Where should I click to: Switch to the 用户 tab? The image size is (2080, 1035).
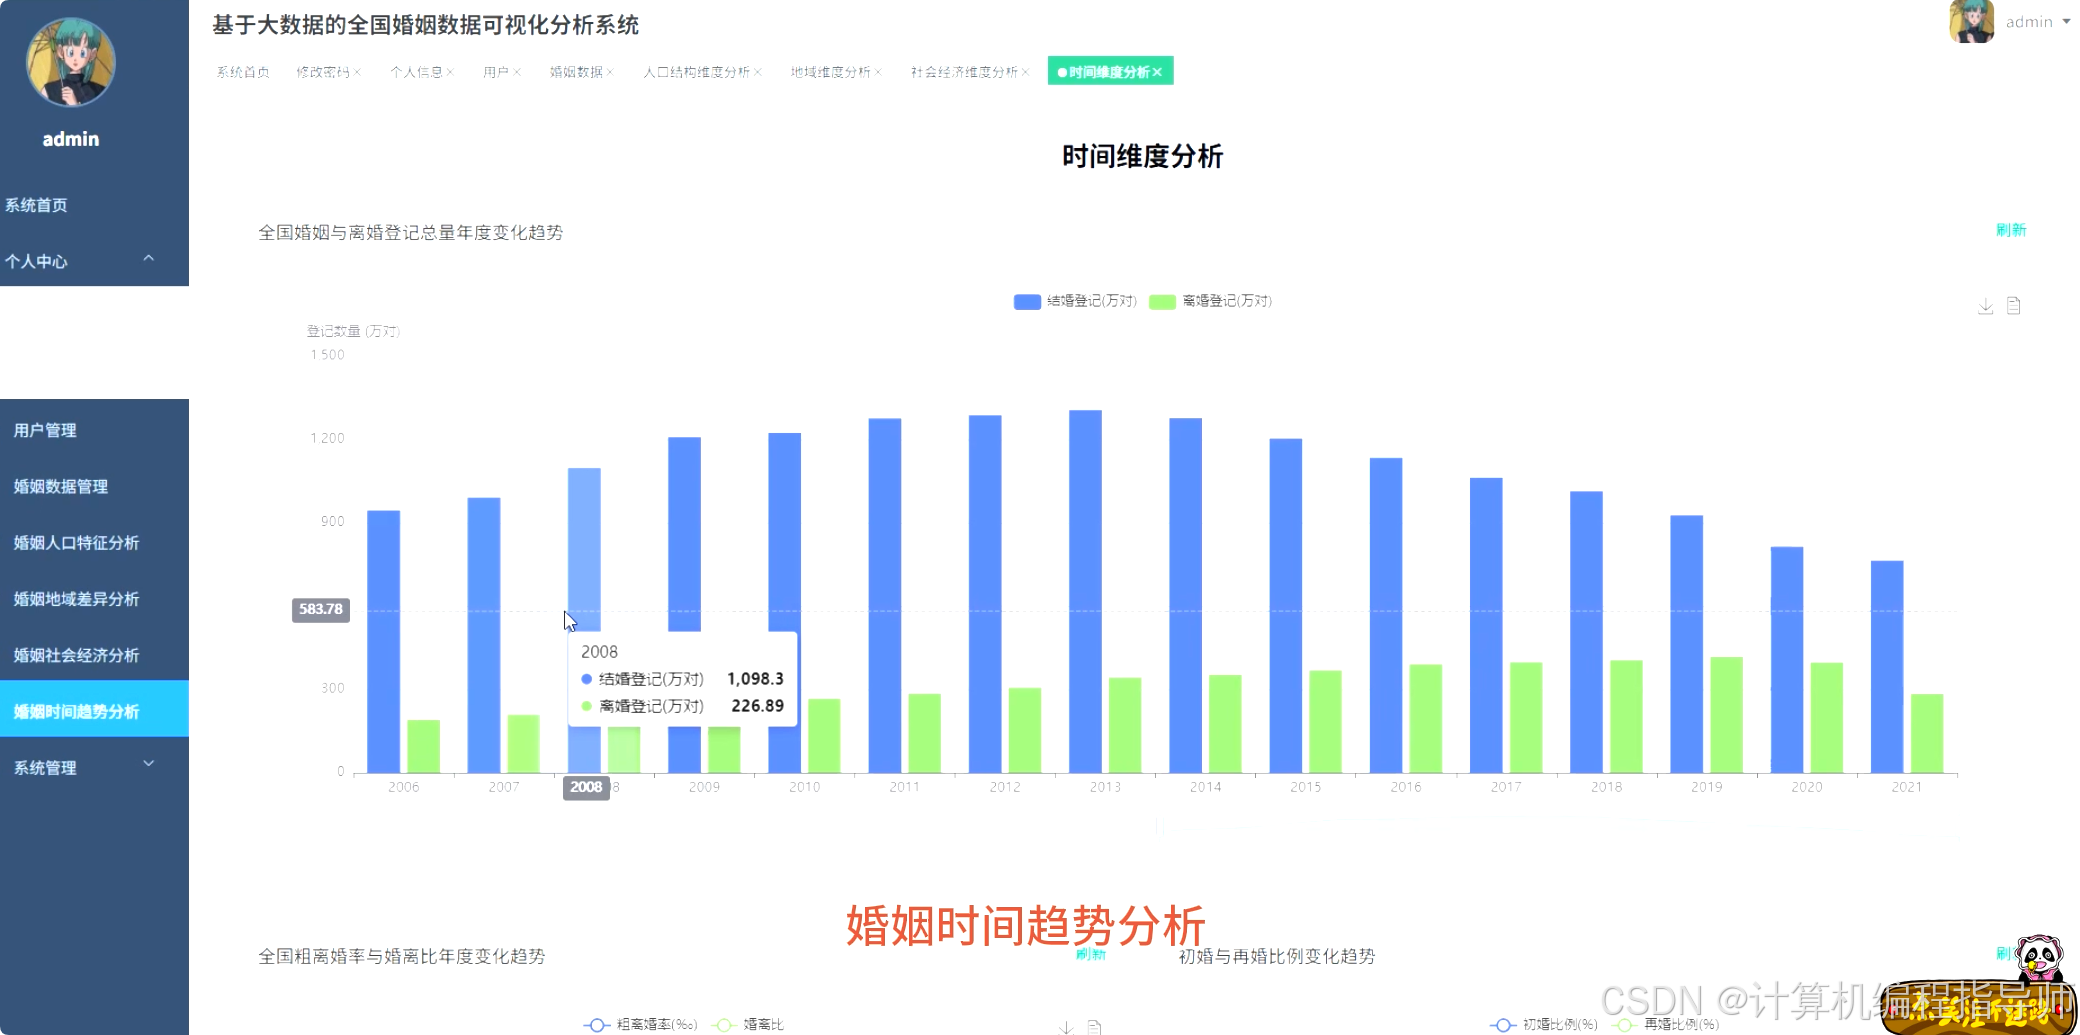496,72
